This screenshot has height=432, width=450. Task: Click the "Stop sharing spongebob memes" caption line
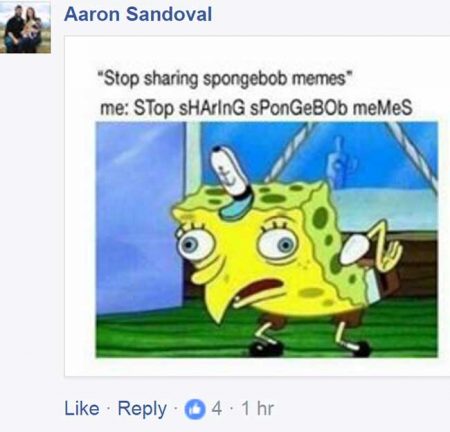[x=224, y=79]
